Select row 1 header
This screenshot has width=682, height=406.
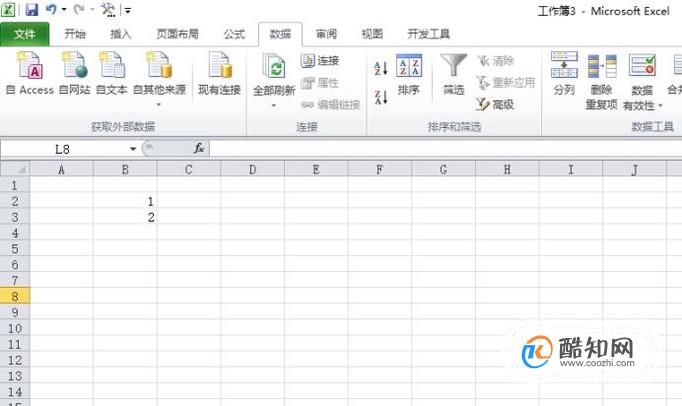15,185
